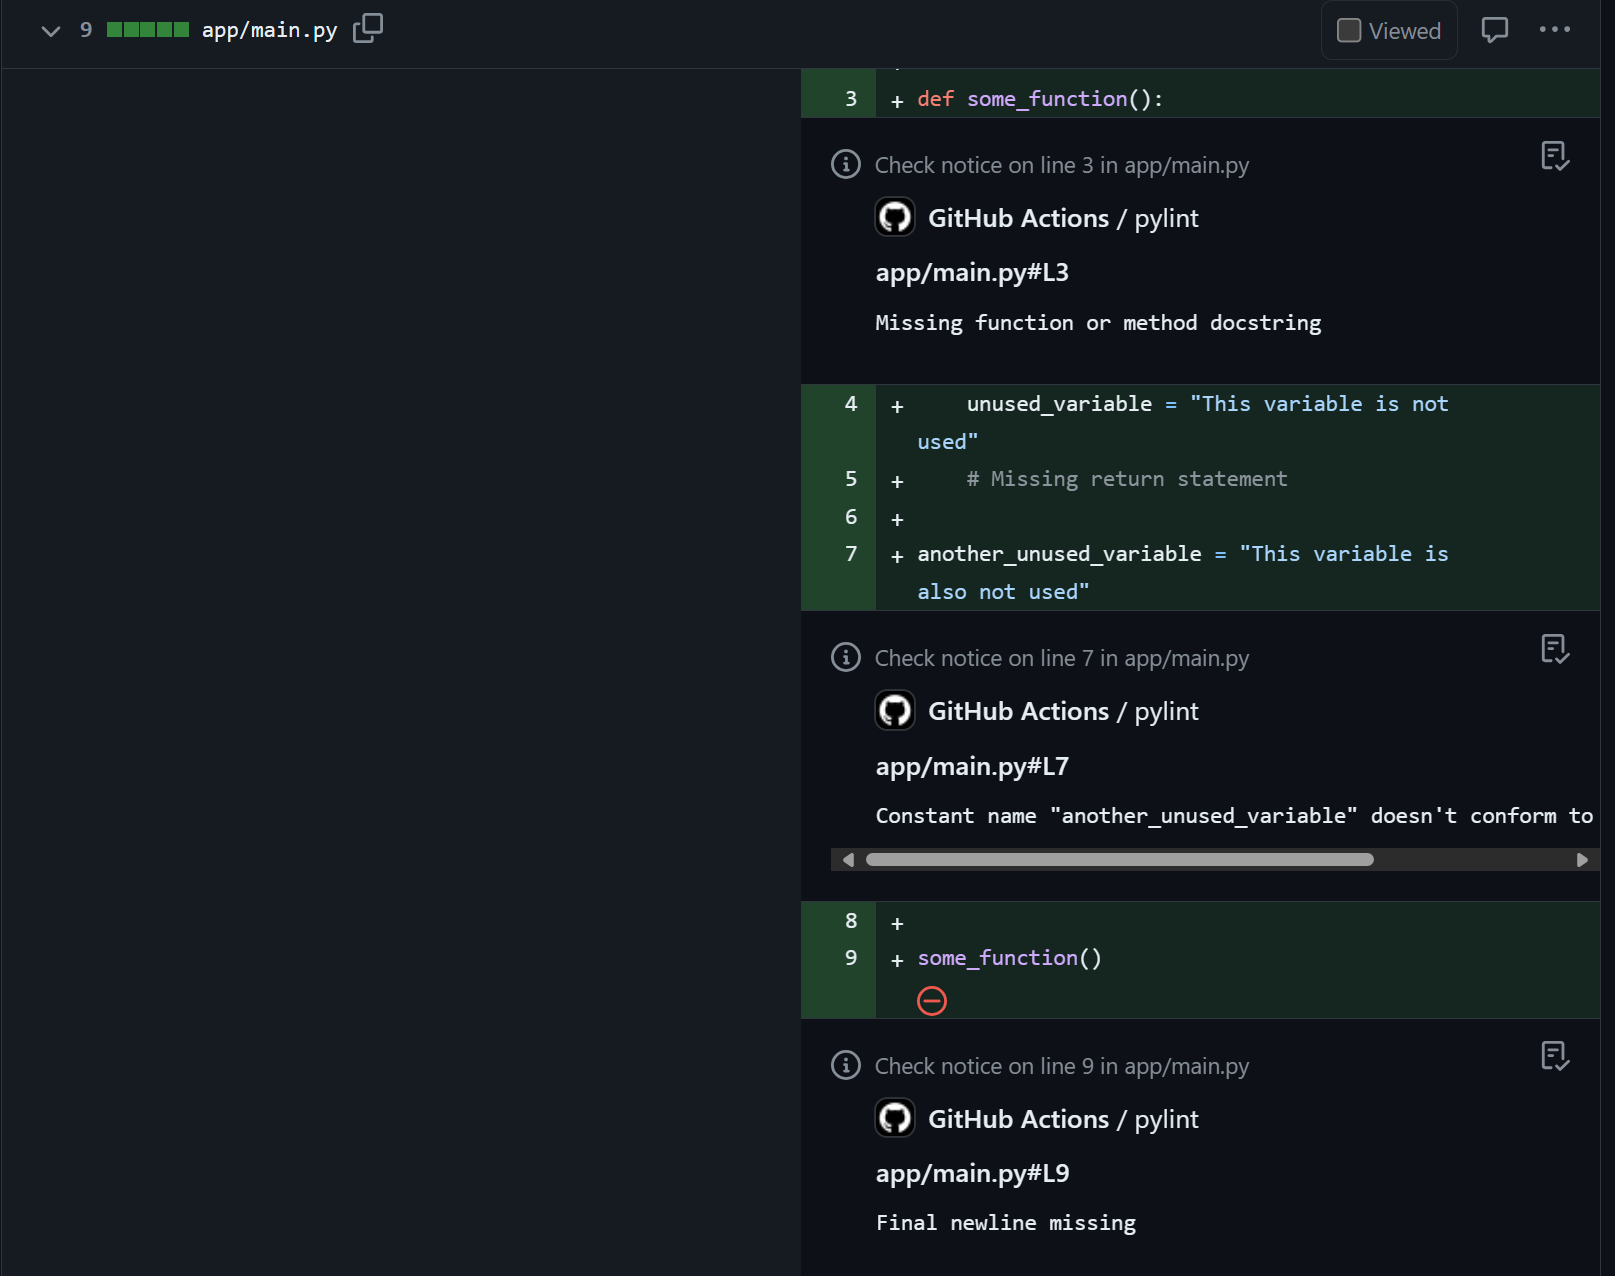Viewport: 1615px width, 1276px height.
Task: Click 'Check notice on line 7 in app/main.py' text
Action: click(x=1062, y=658)
